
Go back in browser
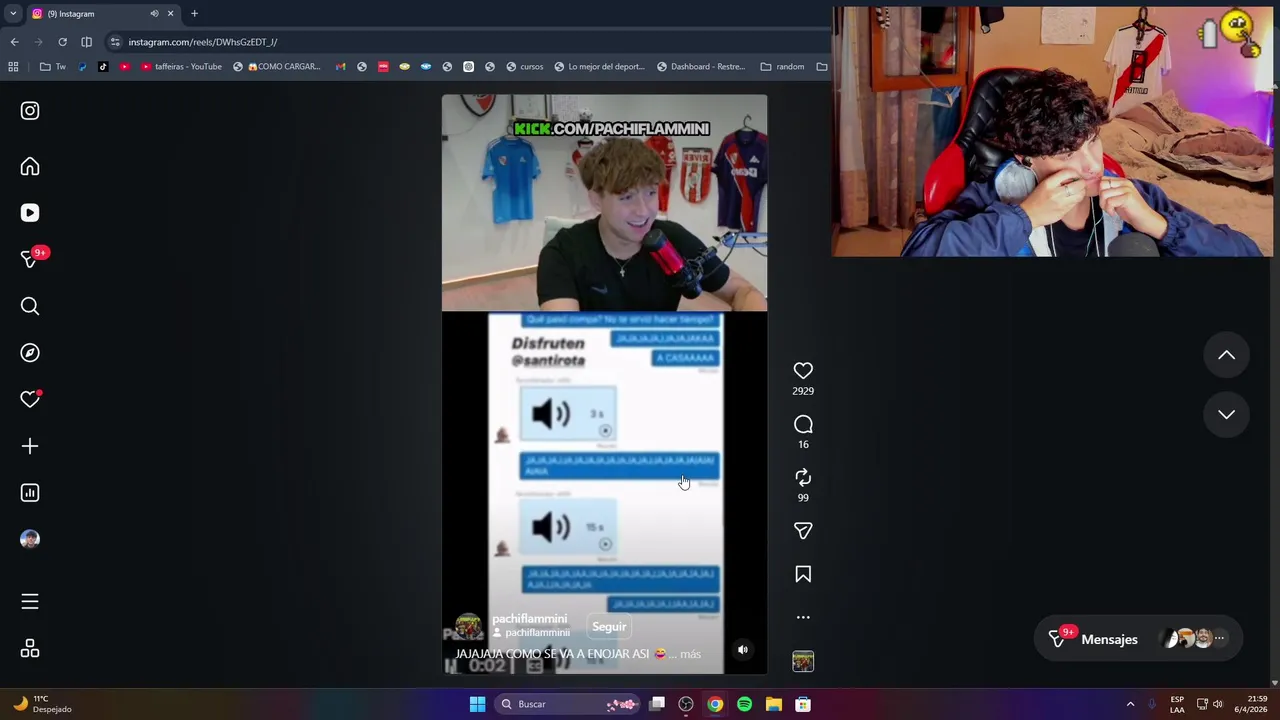14,42
